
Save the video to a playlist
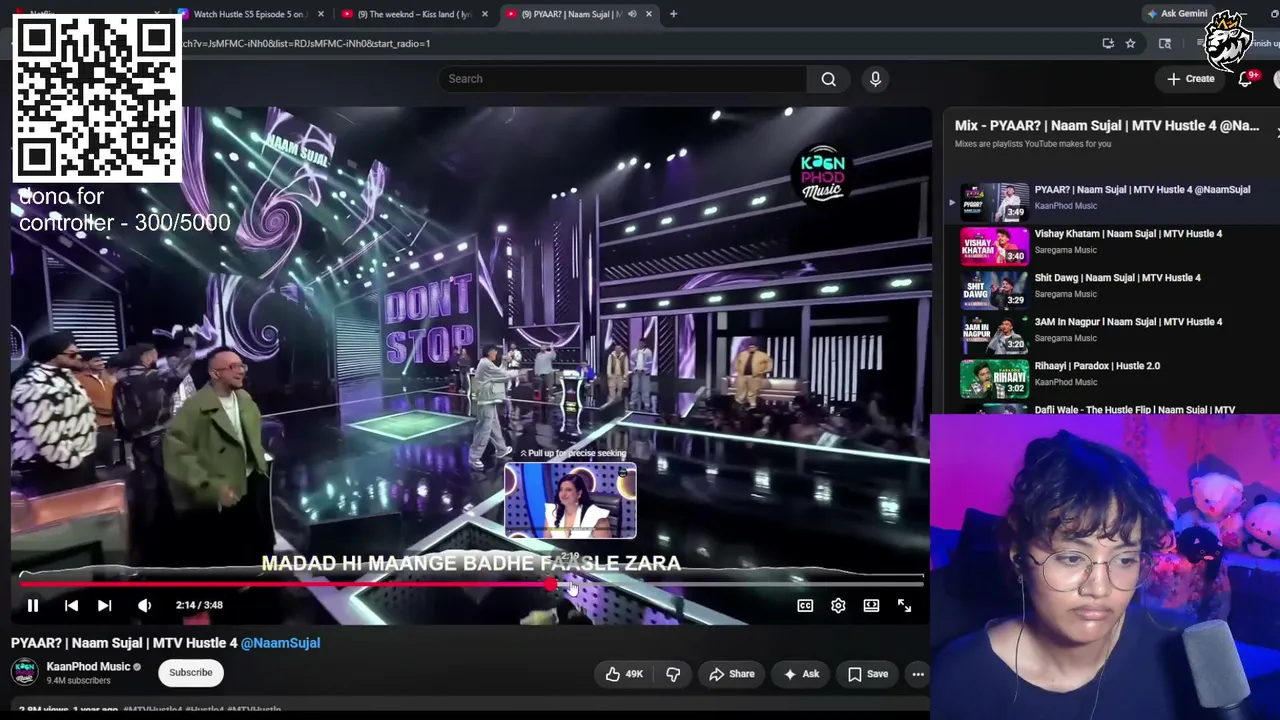coord(868,674)
